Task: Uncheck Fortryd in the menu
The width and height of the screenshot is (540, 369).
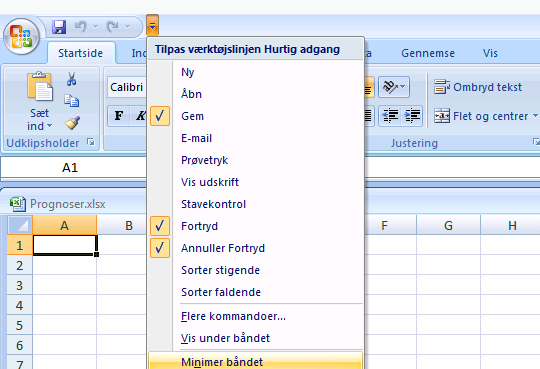Action: [256, 226]
